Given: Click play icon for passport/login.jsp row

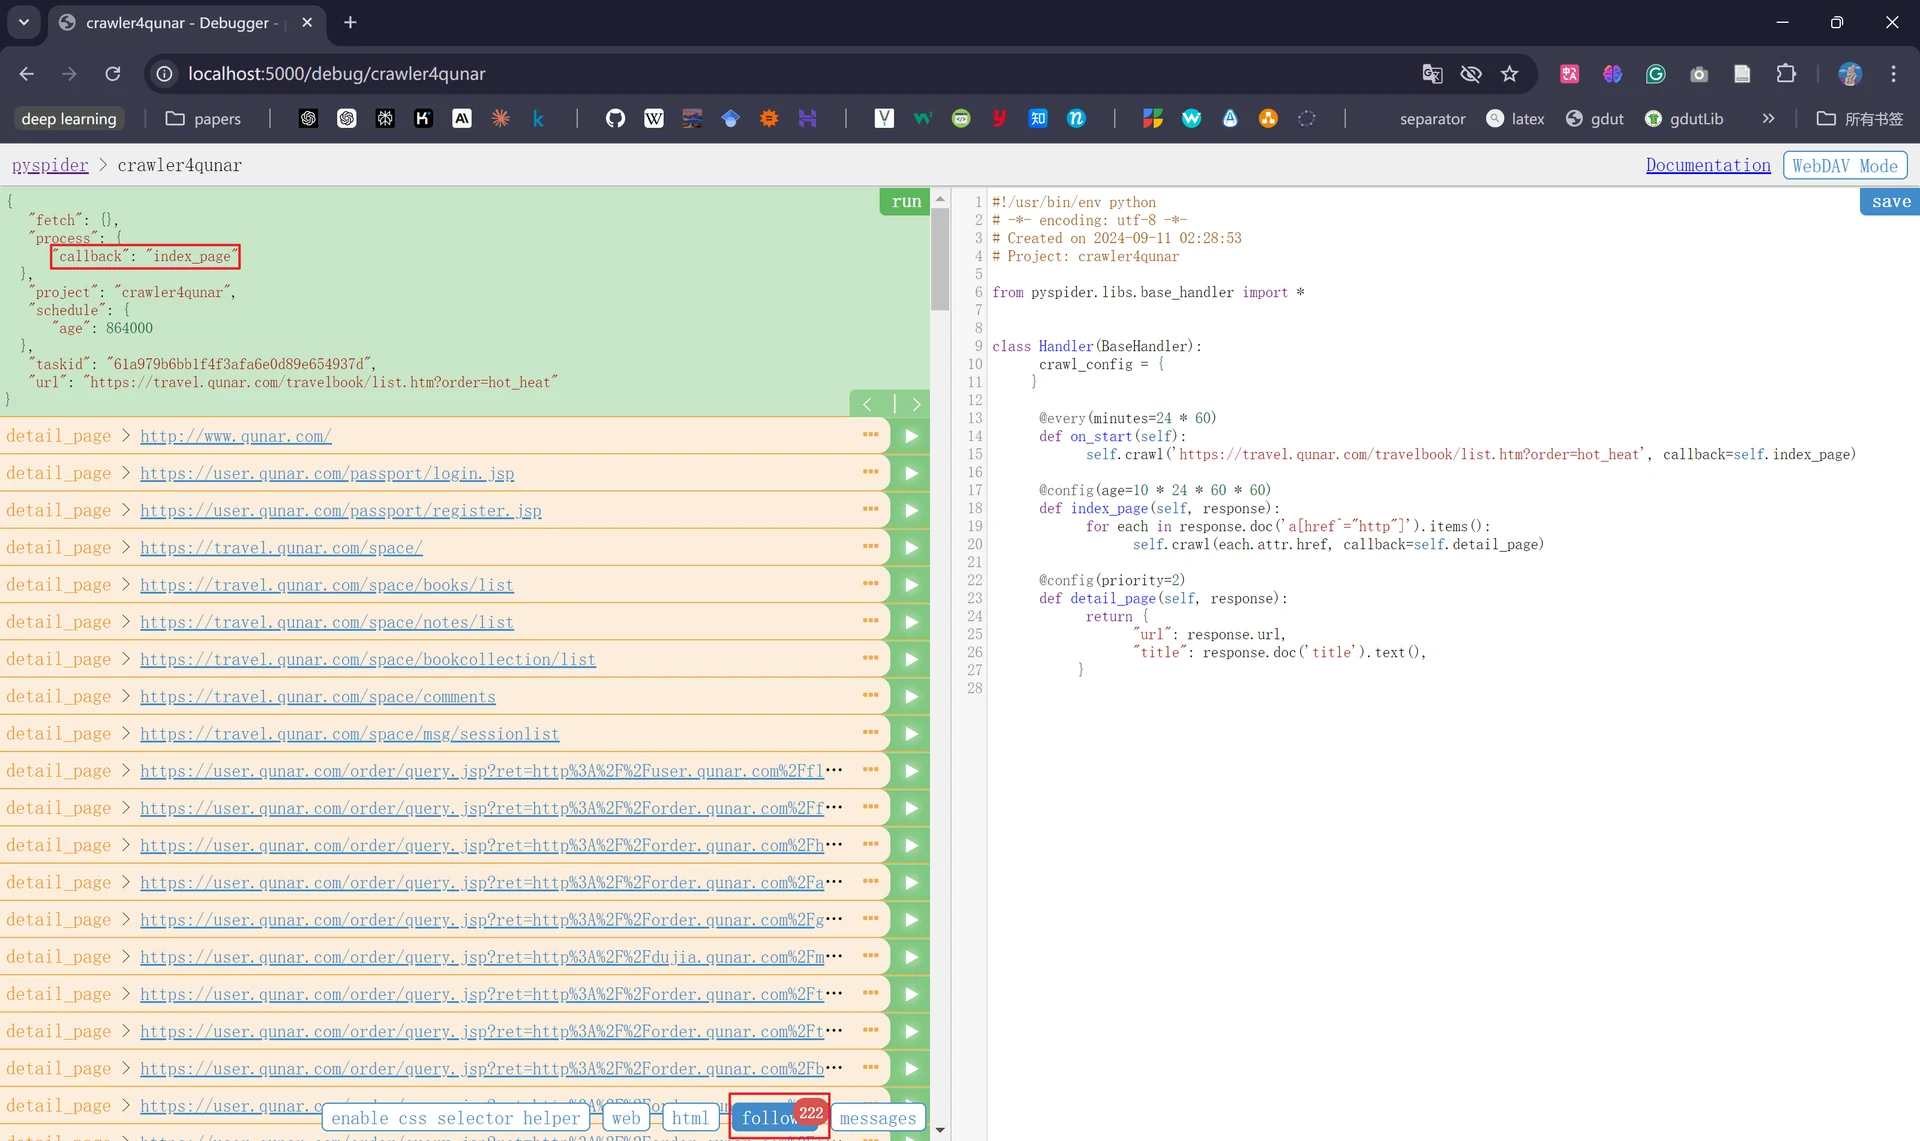Looking at the screenshot, I should tap(911, 473).
